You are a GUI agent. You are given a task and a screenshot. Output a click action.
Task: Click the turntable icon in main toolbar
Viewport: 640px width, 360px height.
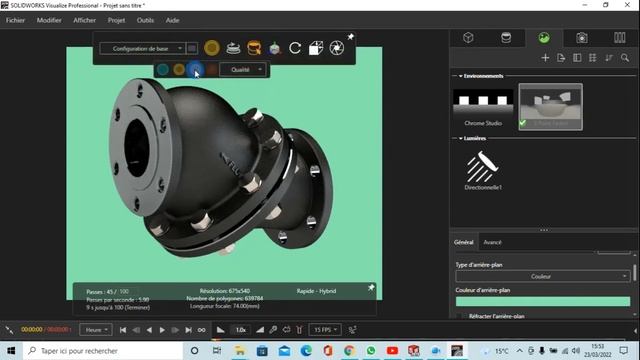(x=233, y=48)
